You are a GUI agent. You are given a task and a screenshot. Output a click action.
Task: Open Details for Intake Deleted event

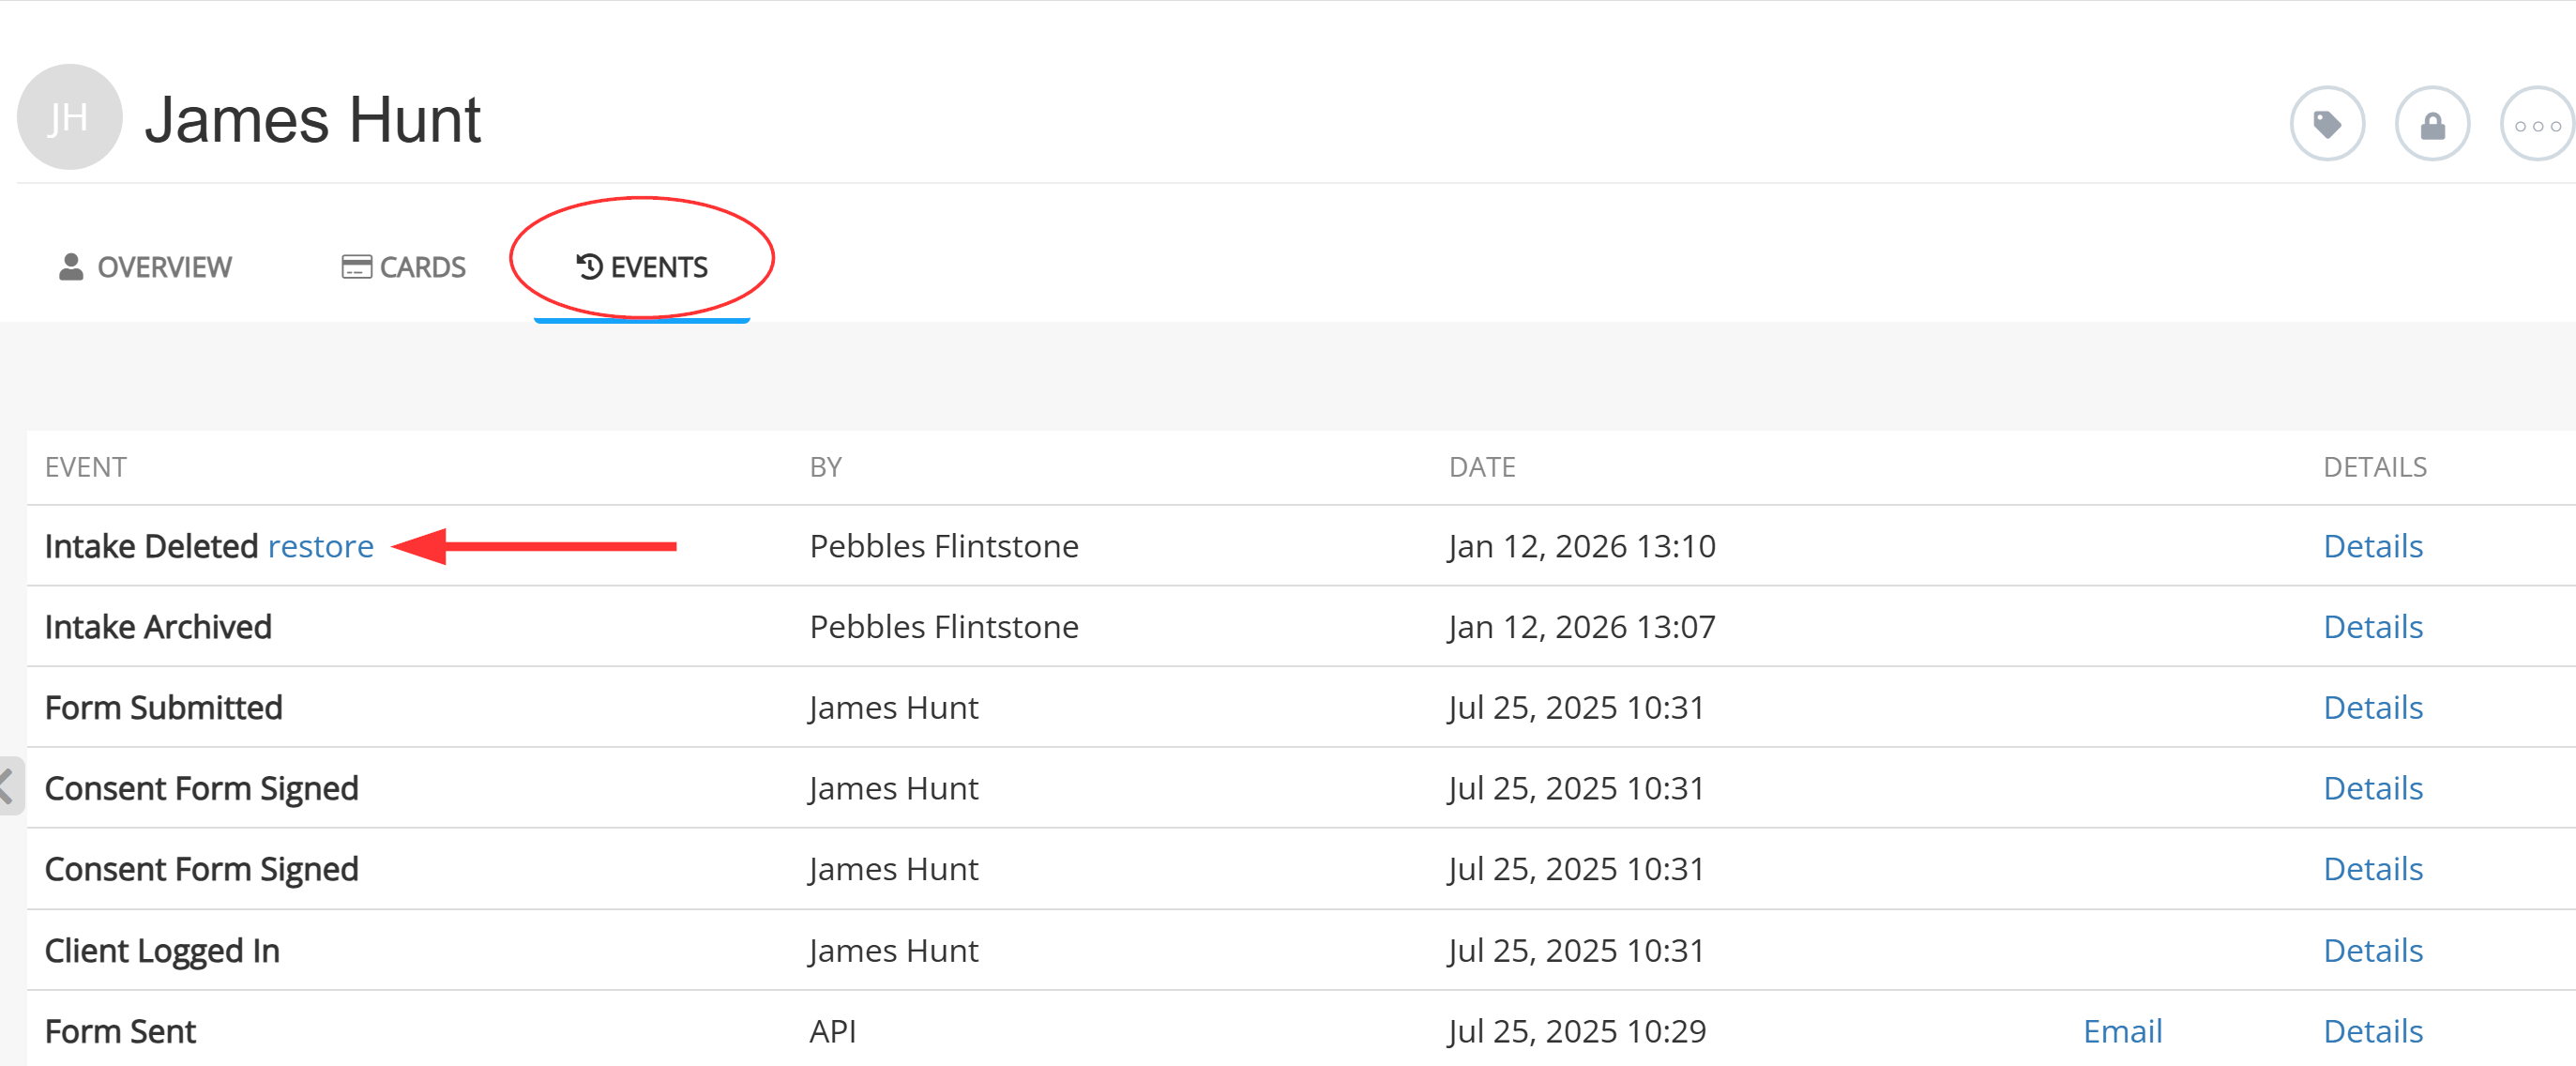pyautogui.click(x=2372, y=546)
